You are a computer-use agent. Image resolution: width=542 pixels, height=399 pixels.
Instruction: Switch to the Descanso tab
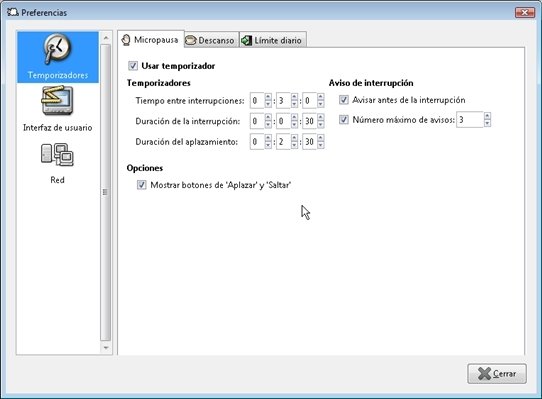click(x=211, y=40)
